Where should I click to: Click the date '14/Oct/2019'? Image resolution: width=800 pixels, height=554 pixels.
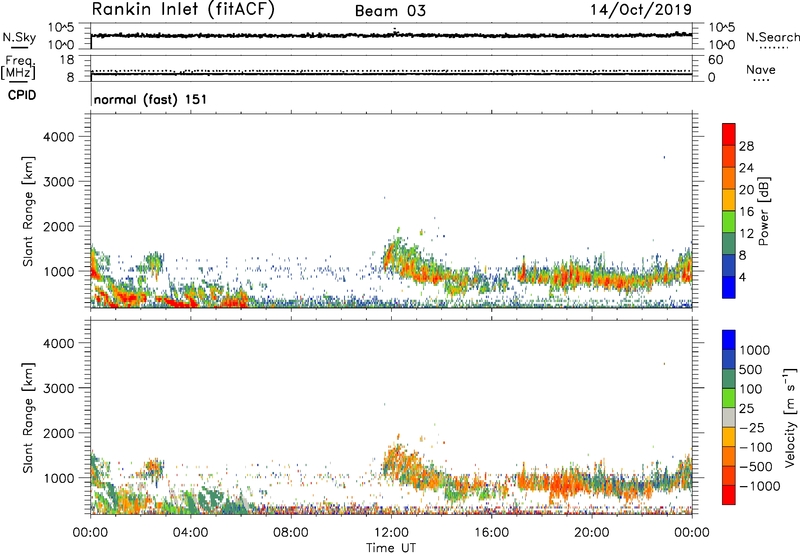tap(641, 10)
